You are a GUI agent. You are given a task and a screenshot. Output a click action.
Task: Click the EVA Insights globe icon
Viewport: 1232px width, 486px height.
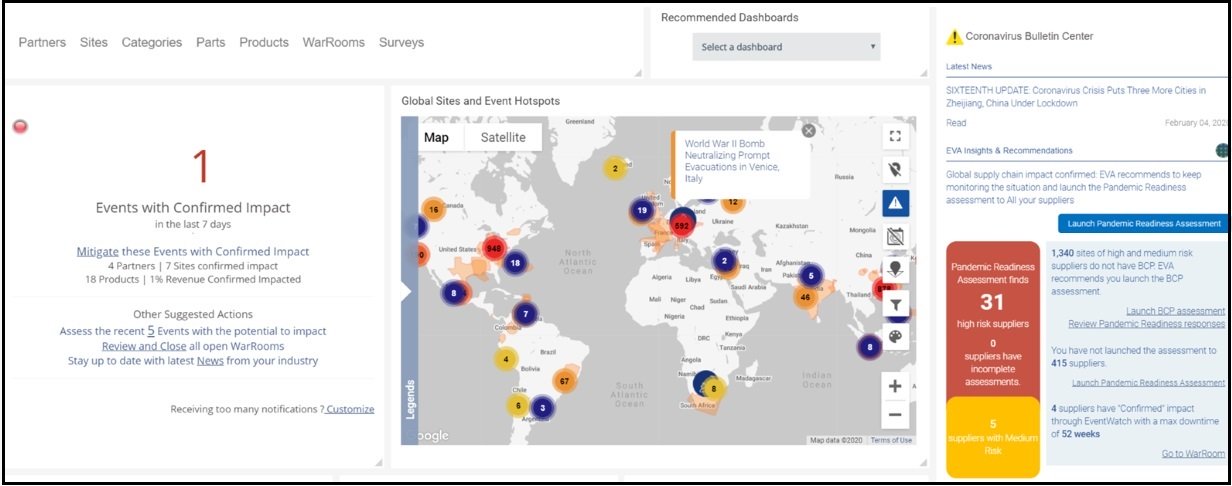click(1222, 150)
